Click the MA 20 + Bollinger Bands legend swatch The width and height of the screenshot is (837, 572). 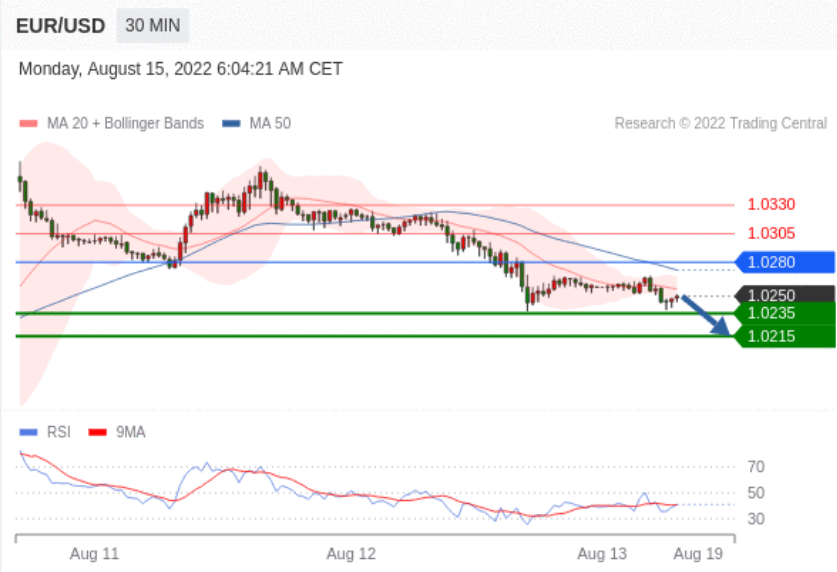pyautogui.click(x=28, y=123)
